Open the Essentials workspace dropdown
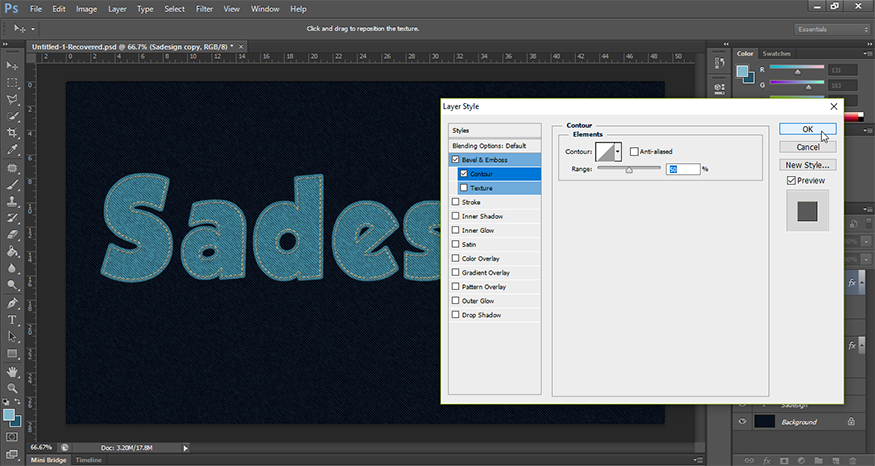 tap(831, 29)
